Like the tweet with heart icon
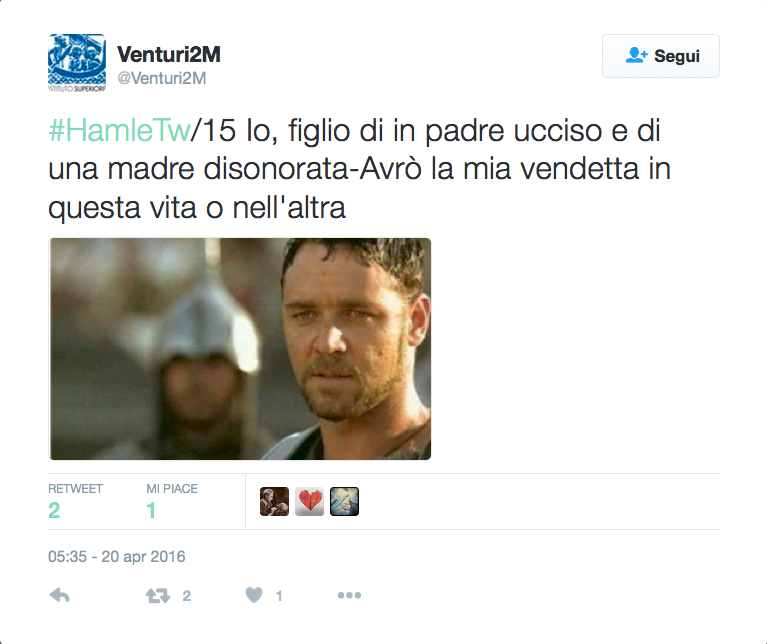 pos(254,595)
